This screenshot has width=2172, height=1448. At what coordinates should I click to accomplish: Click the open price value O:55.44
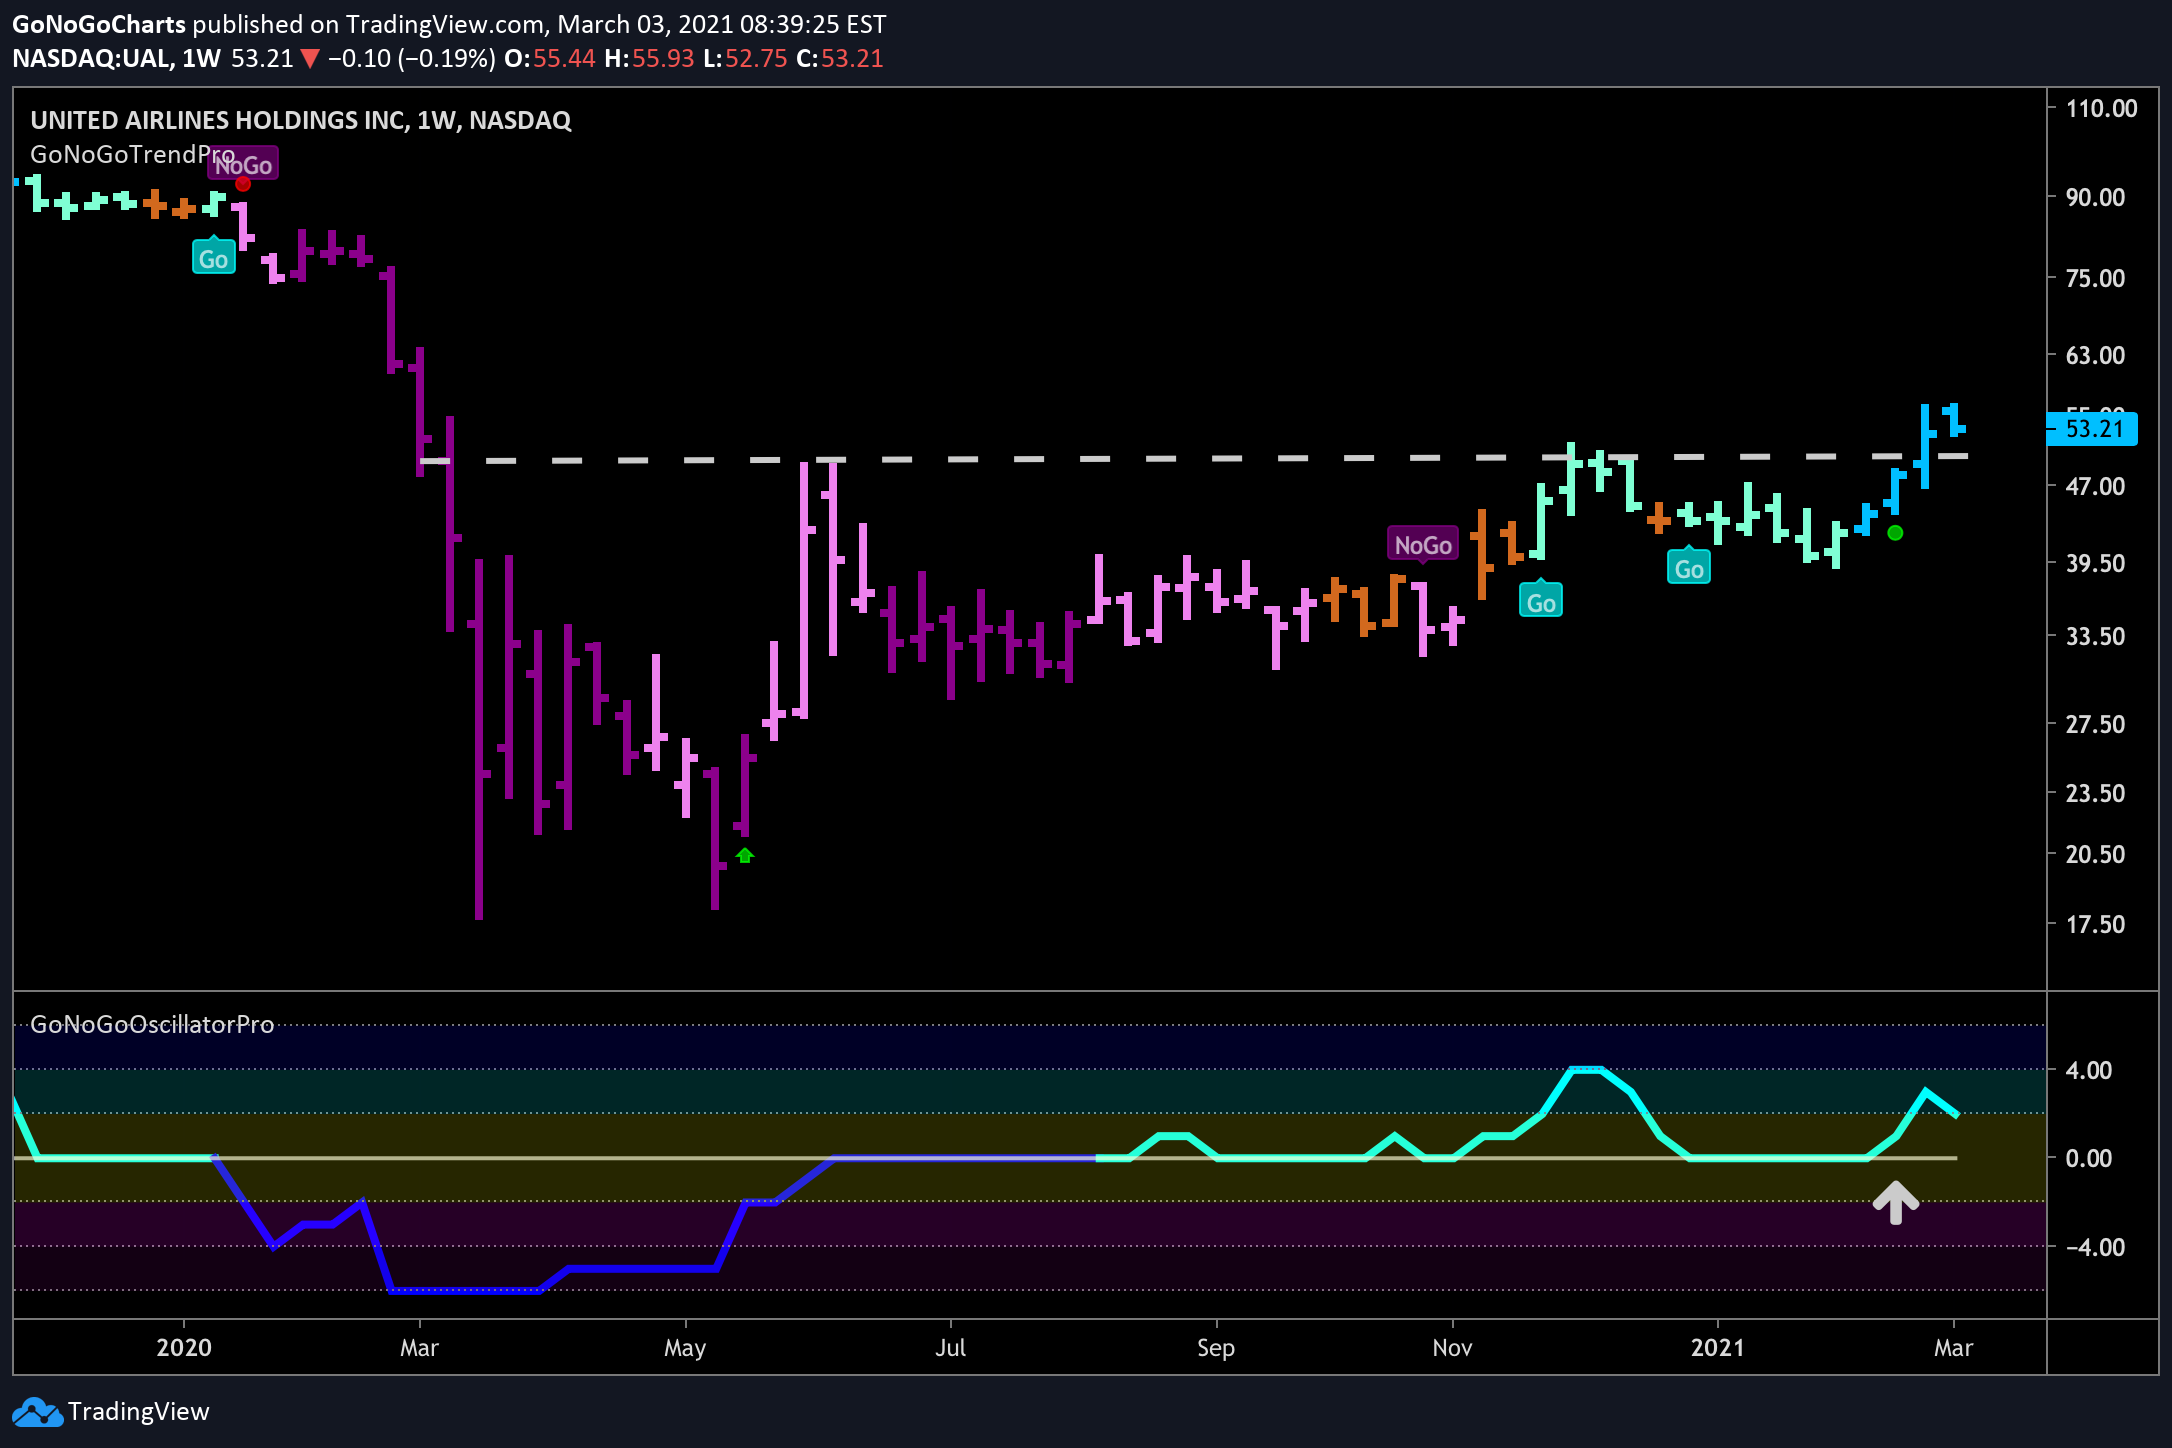coord(550,59)
